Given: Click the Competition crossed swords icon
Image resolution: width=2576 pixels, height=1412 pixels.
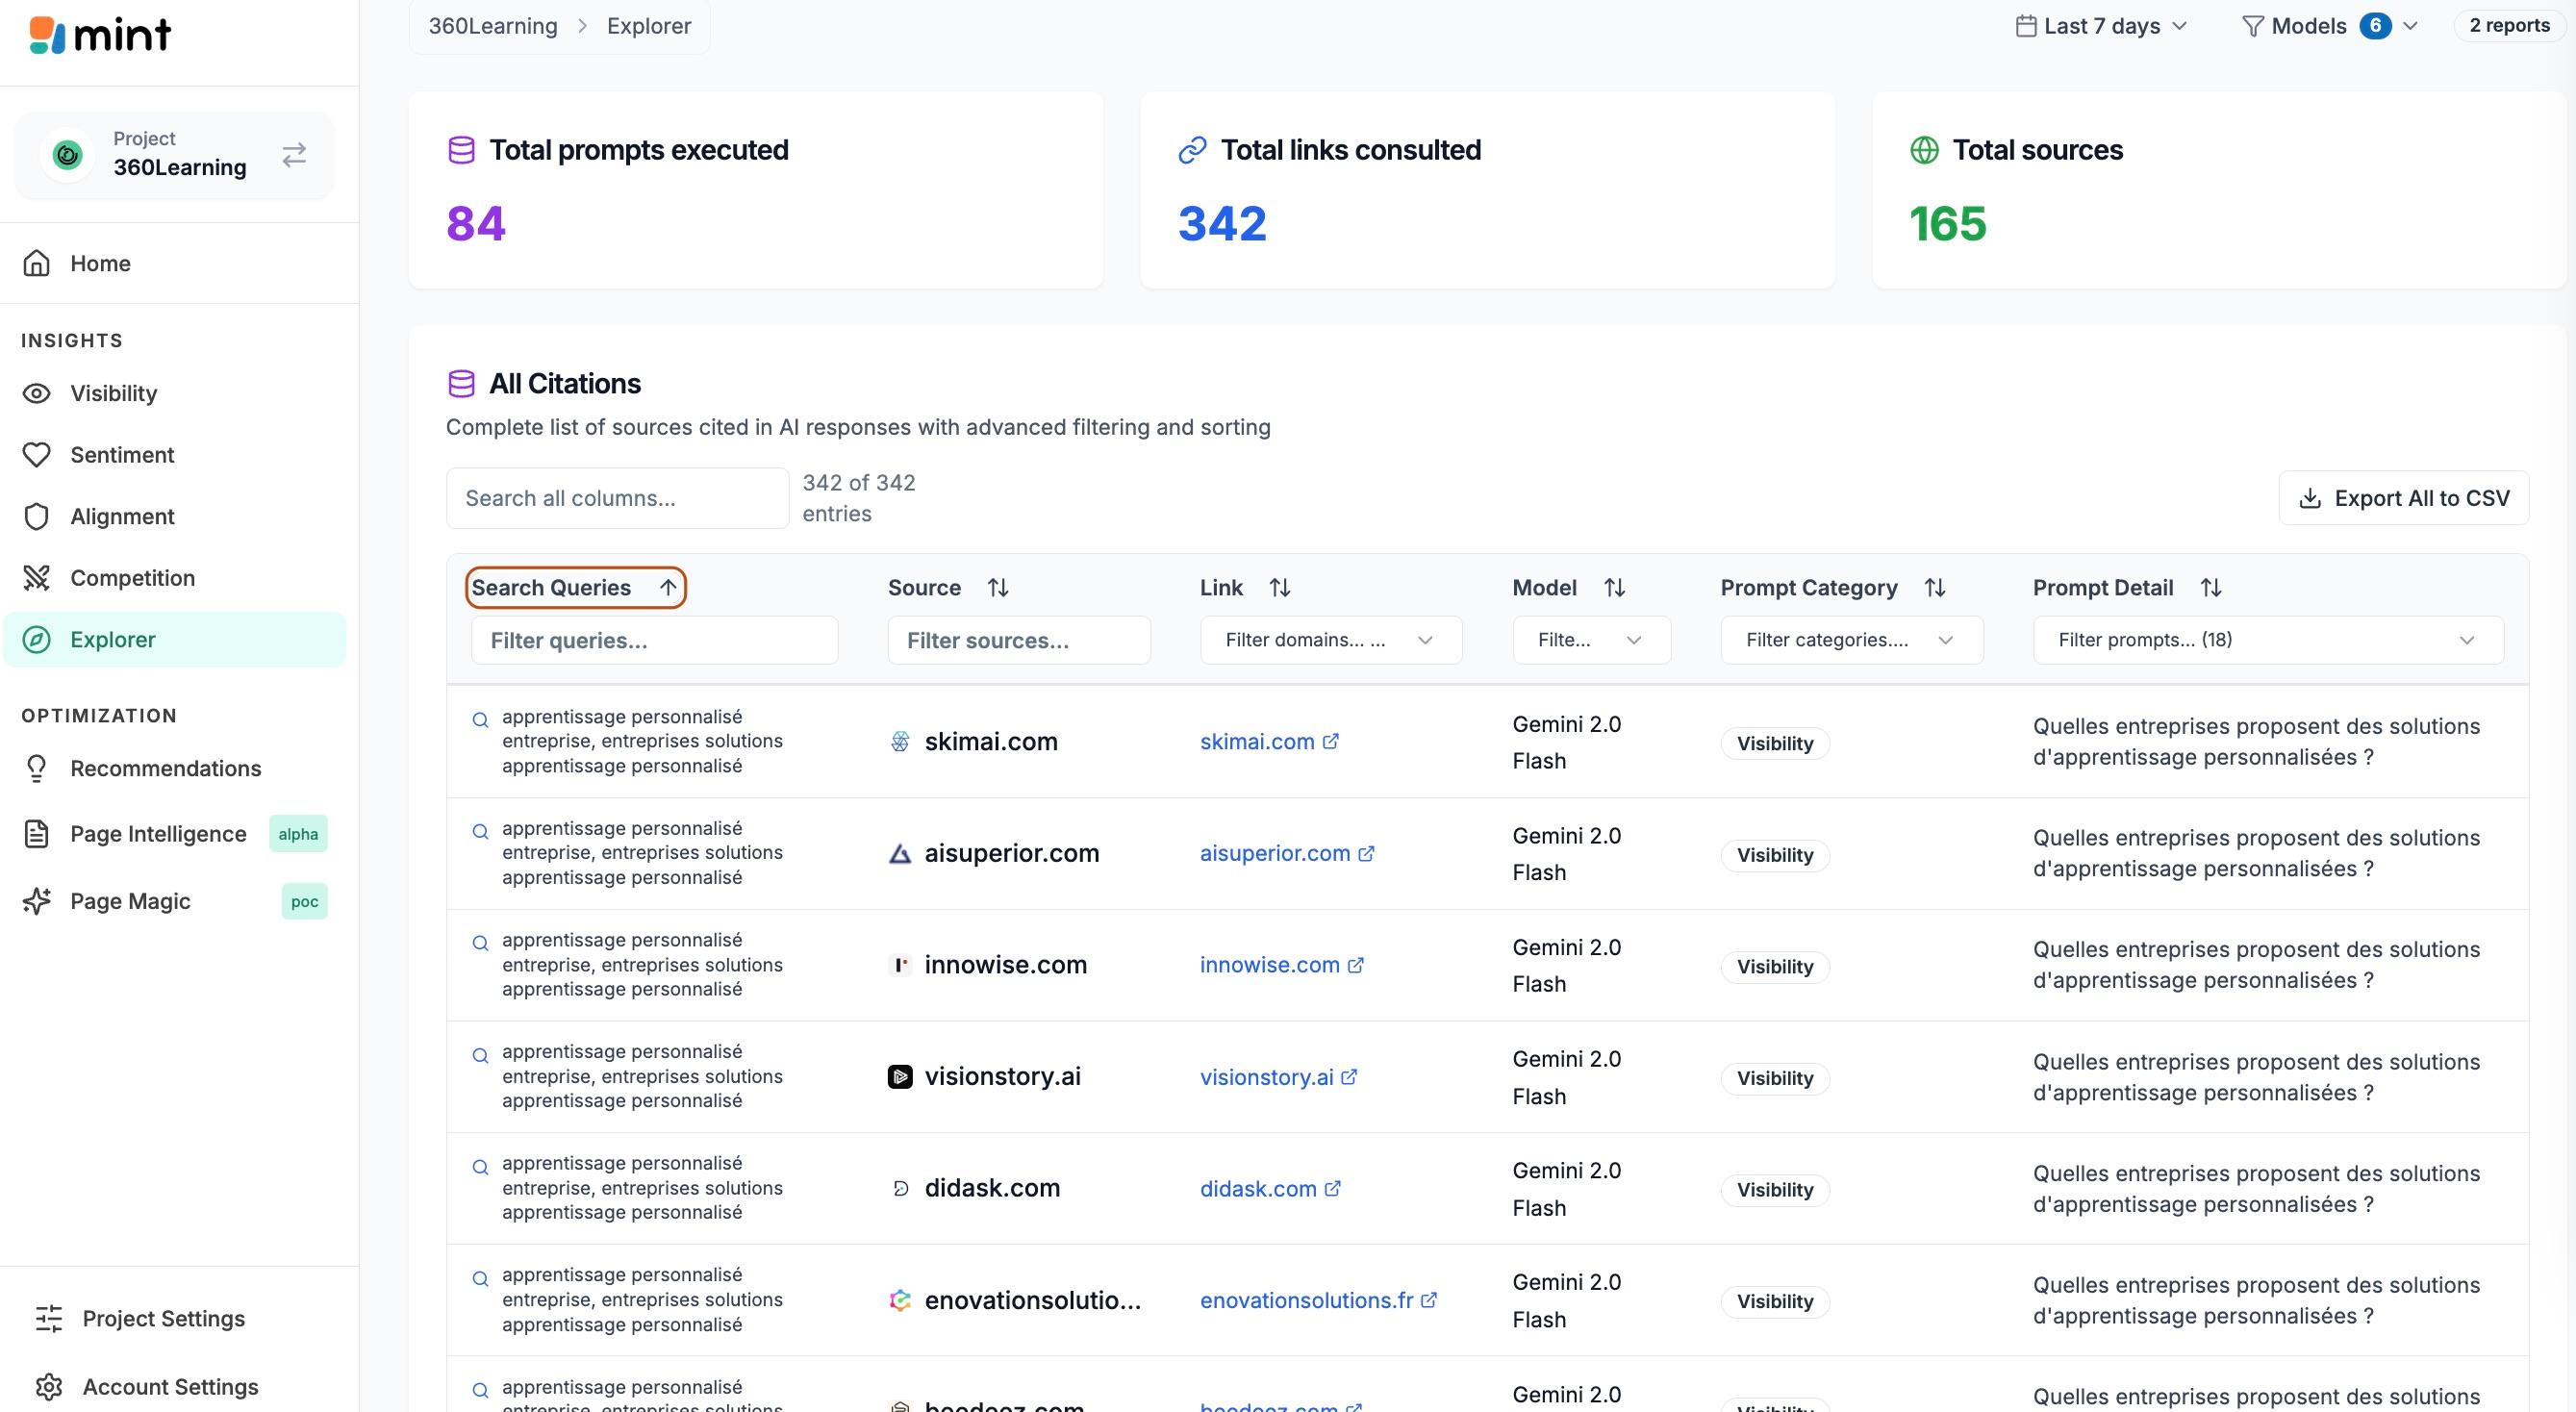Looking at the screenshot, I should [37, 578].
